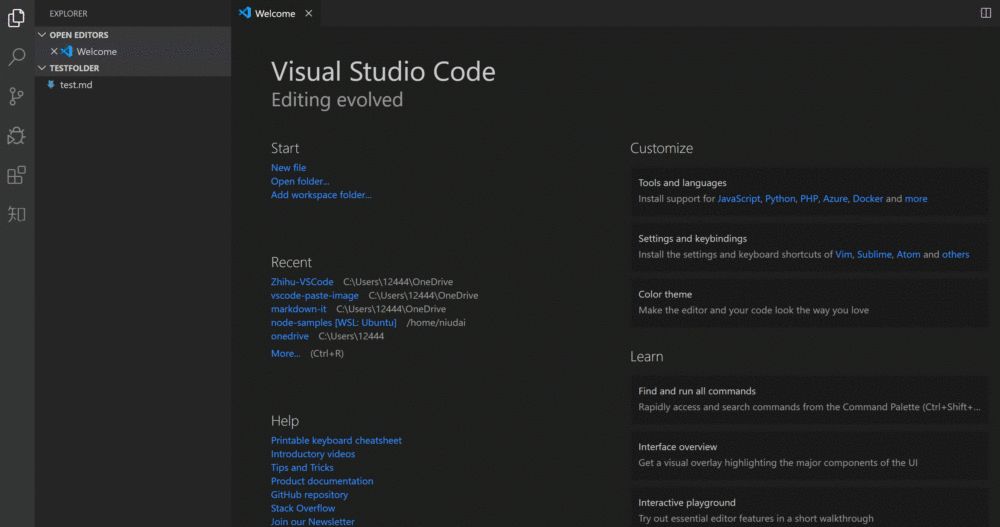Open the Explorer view in activity bar

(16, 18)
